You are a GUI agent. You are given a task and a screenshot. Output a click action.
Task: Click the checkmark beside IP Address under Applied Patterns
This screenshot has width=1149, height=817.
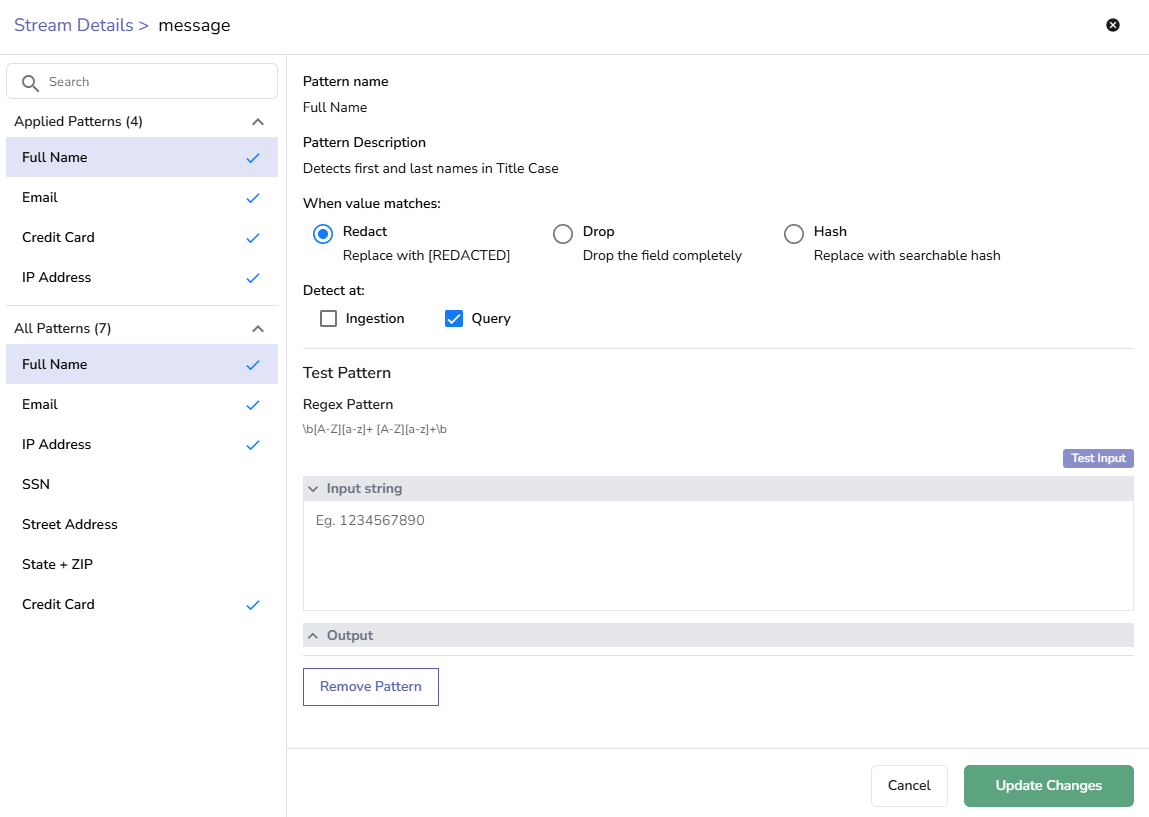tap(252, 278)
